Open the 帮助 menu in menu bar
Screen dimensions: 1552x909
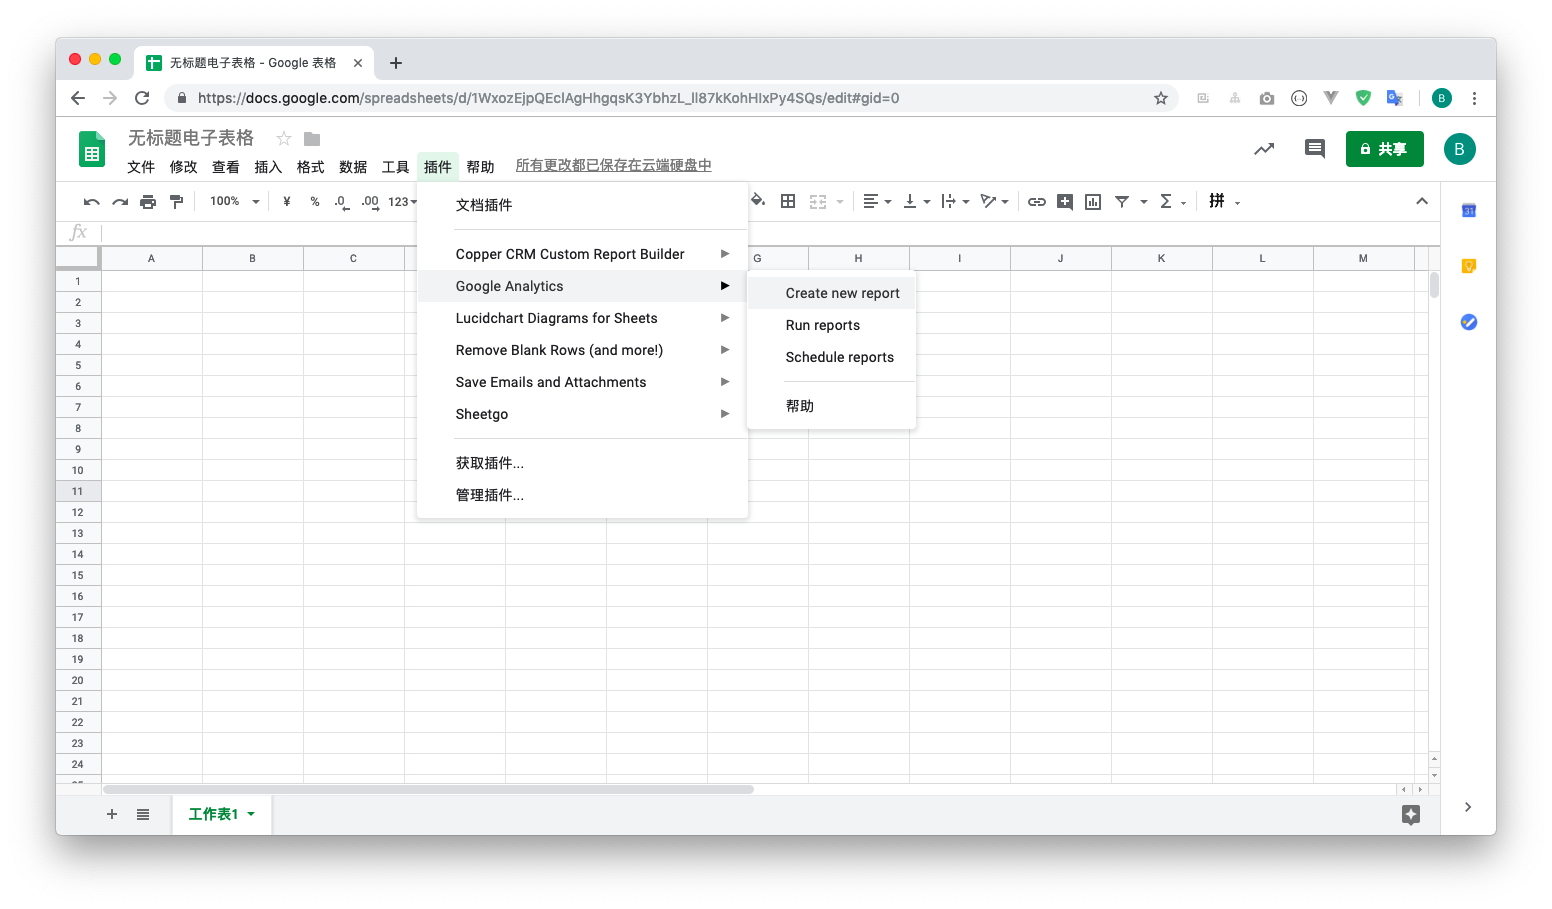point(480,167)
